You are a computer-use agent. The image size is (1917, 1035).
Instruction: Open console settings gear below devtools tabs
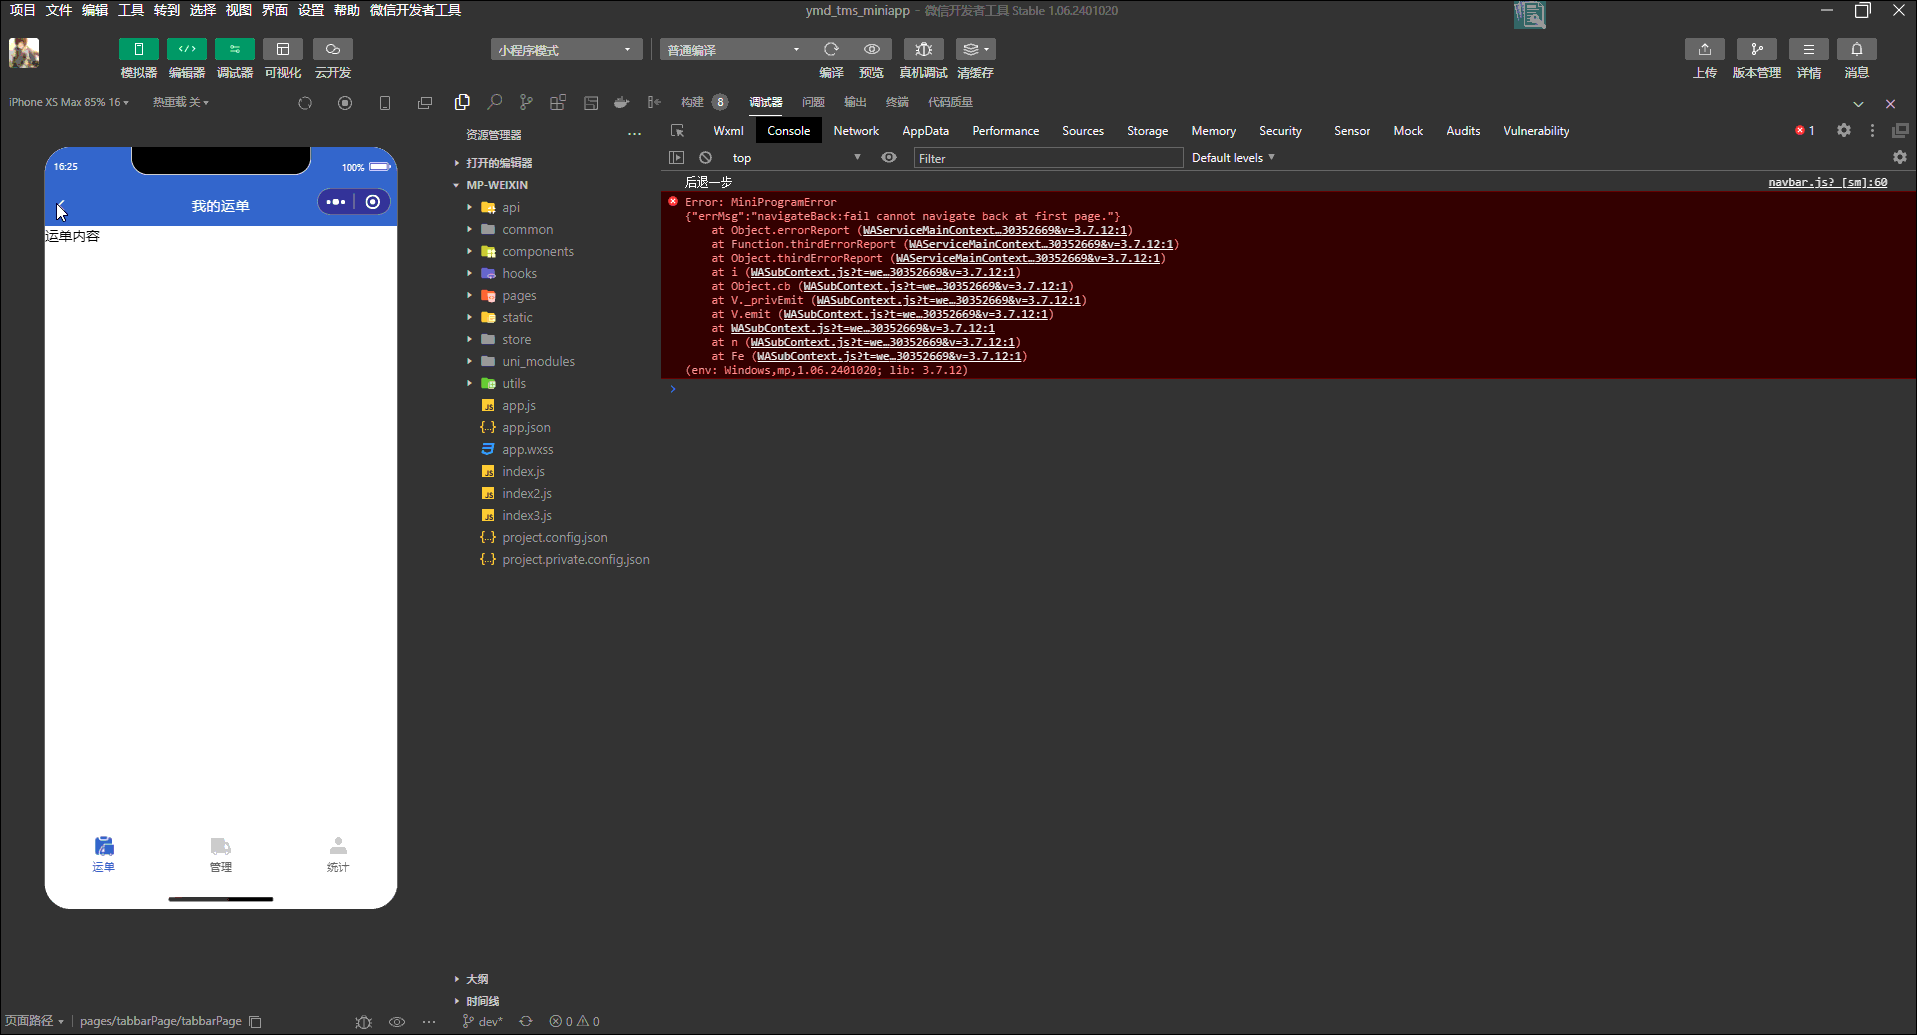tap(1900, 158)
